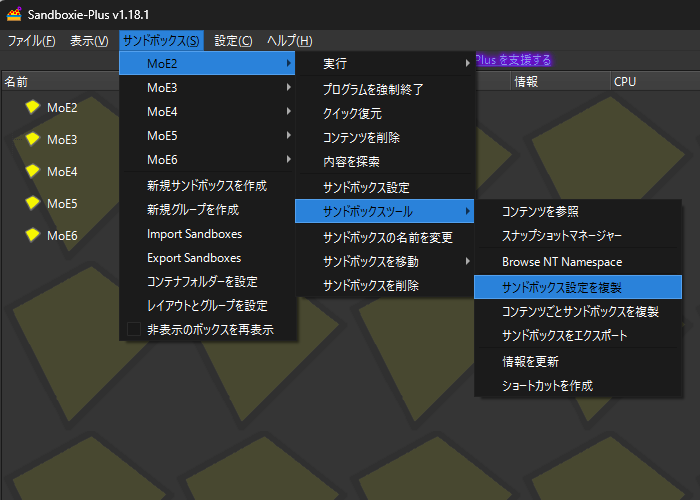Expand the MoE6 submenu arrow

[x=289, y=159]
